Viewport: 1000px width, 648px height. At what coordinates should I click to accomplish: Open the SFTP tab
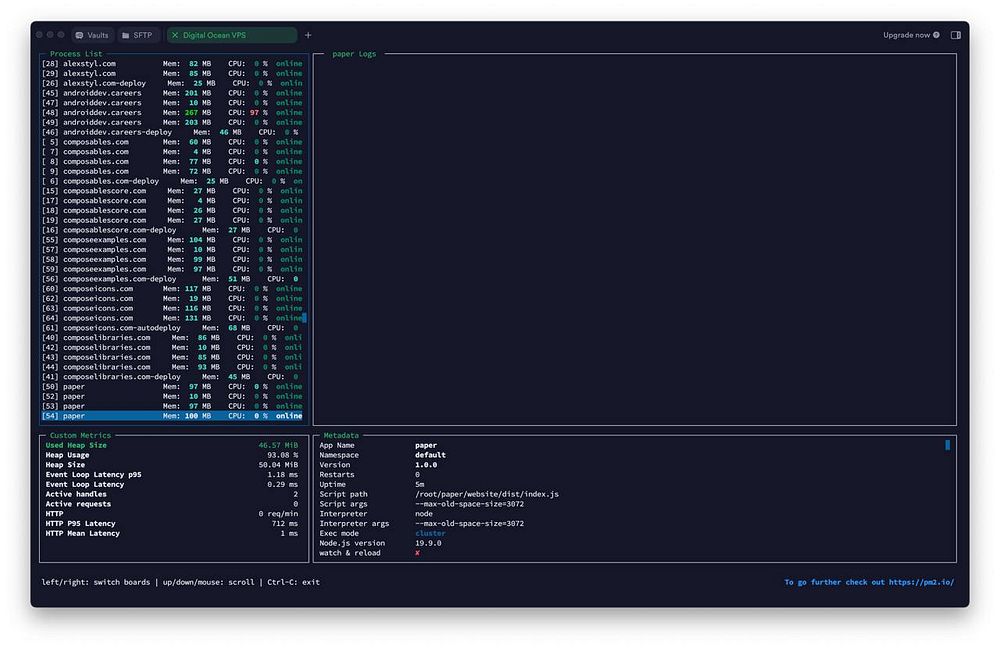point(137,35)
